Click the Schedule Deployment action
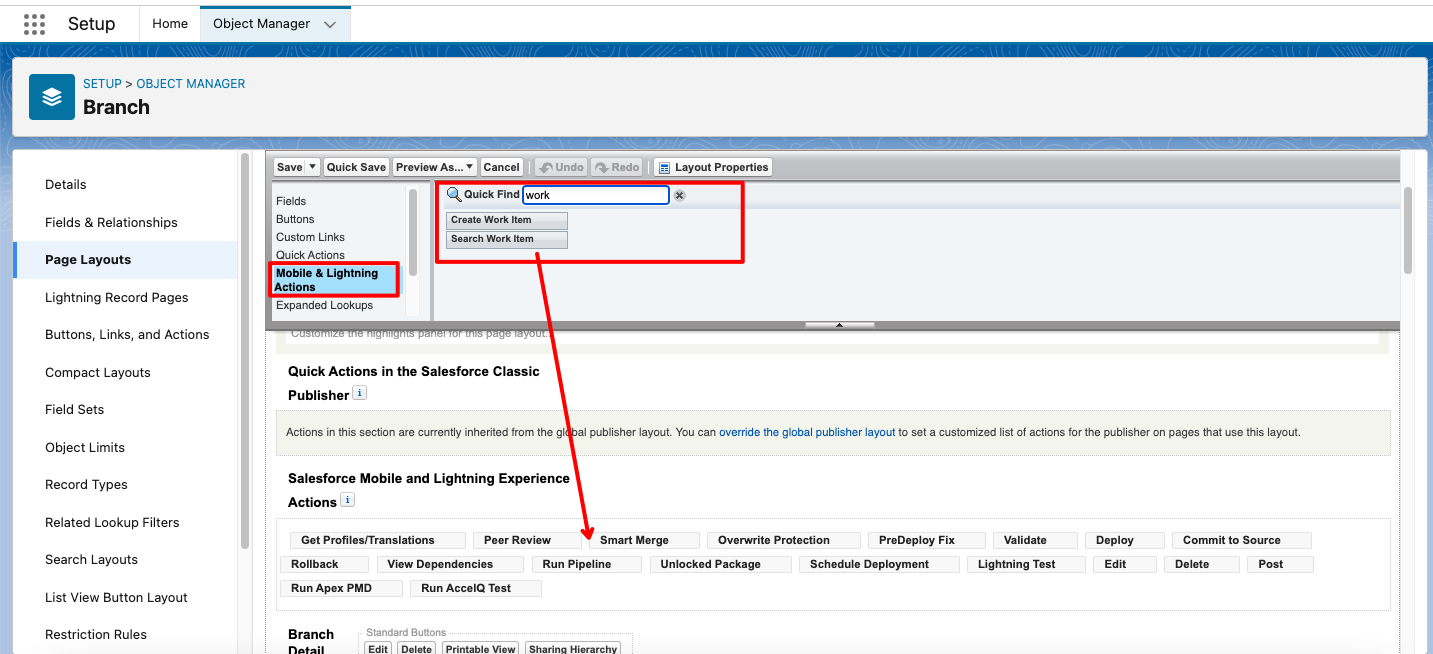Screen dimensions: 1433x654 point(879,564)
